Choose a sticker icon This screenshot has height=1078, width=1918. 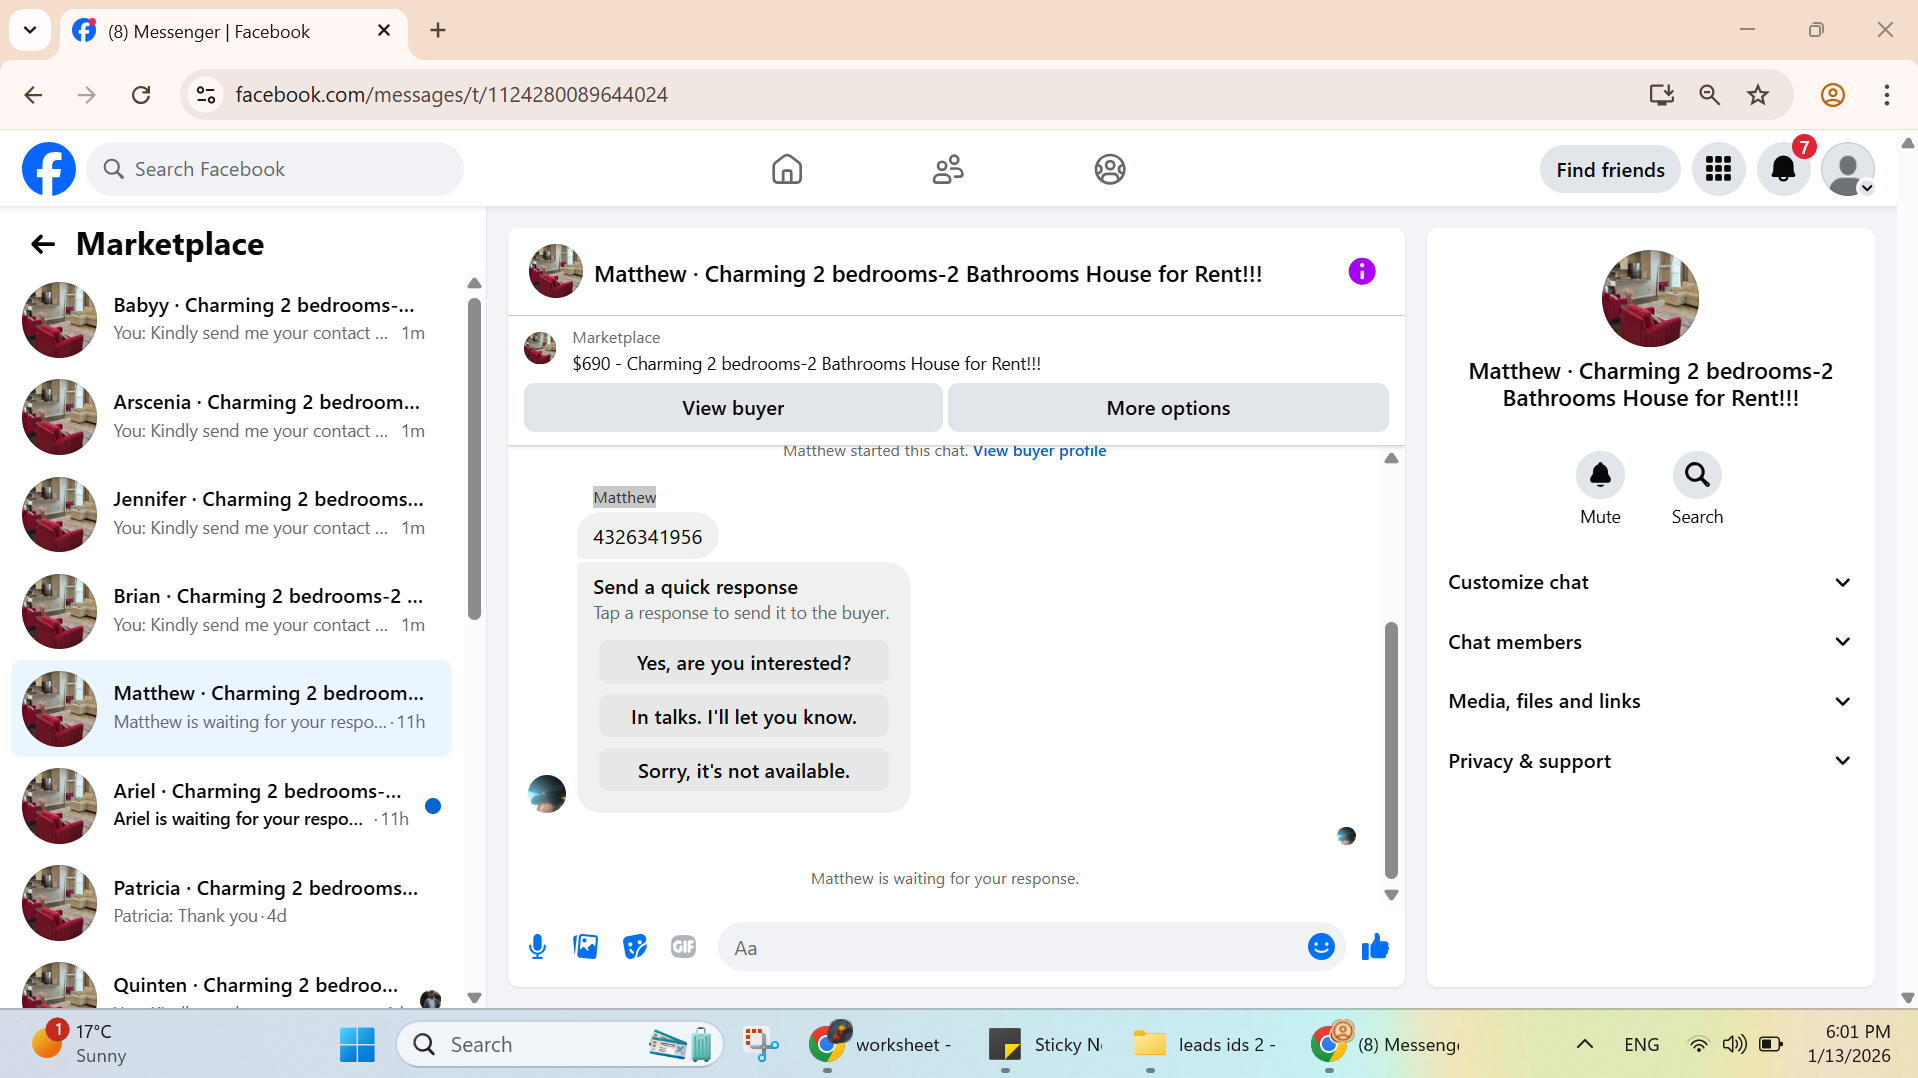click(635, 946)
